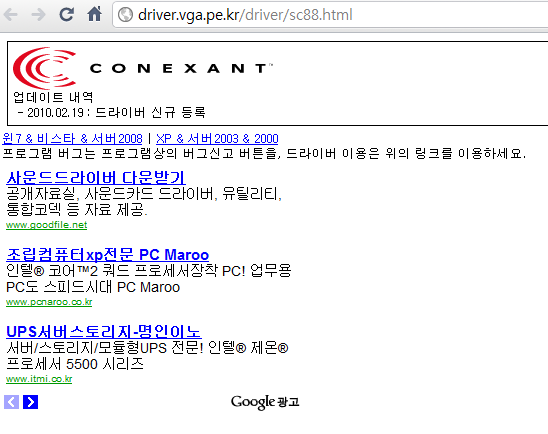Focus the address bar URL field
The height and width of the screenshot is (434, 548).
point(330,15)
